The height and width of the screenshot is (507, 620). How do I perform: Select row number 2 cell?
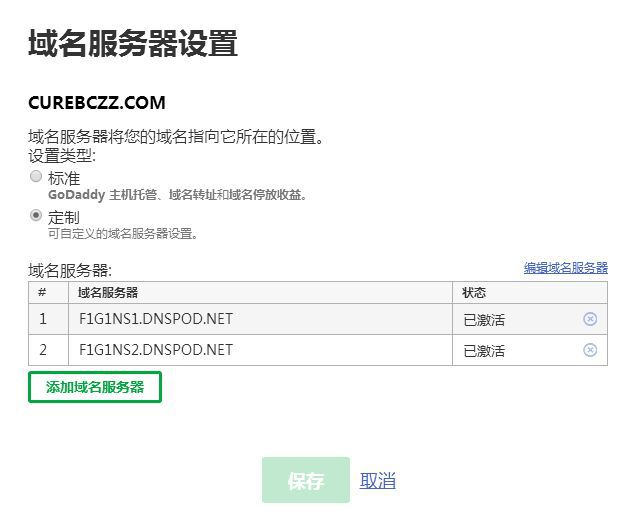pyautogui.click(x=43, y=350)
